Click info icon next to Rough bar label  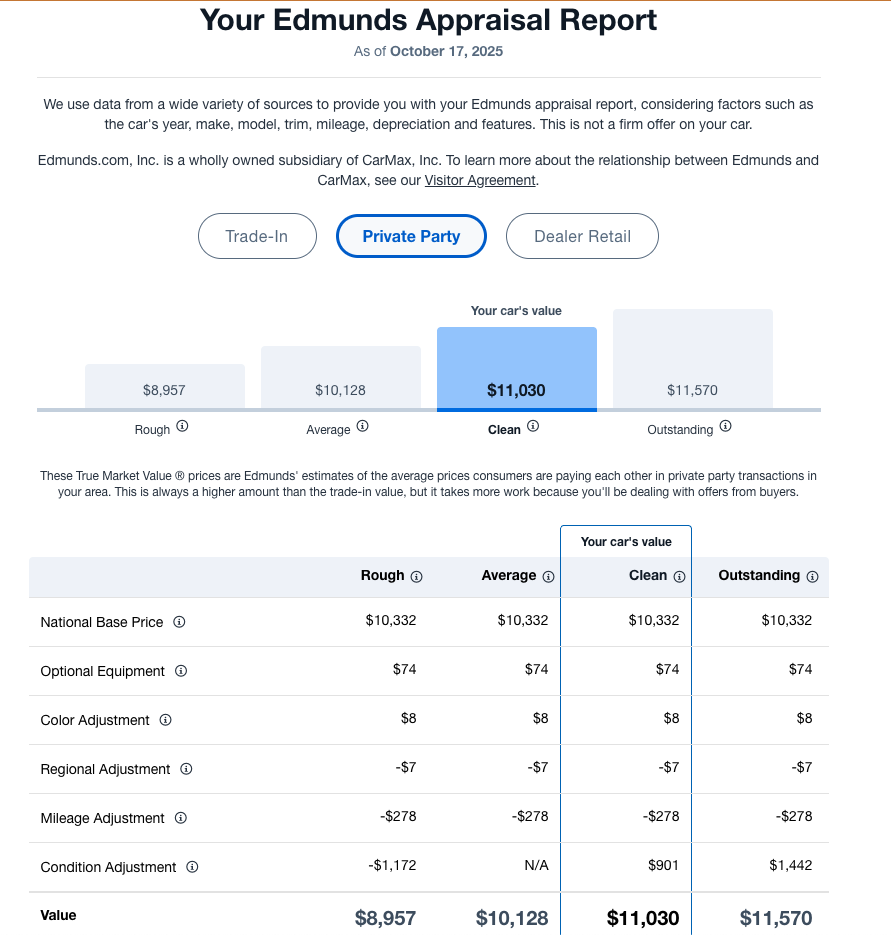(182, 426)
